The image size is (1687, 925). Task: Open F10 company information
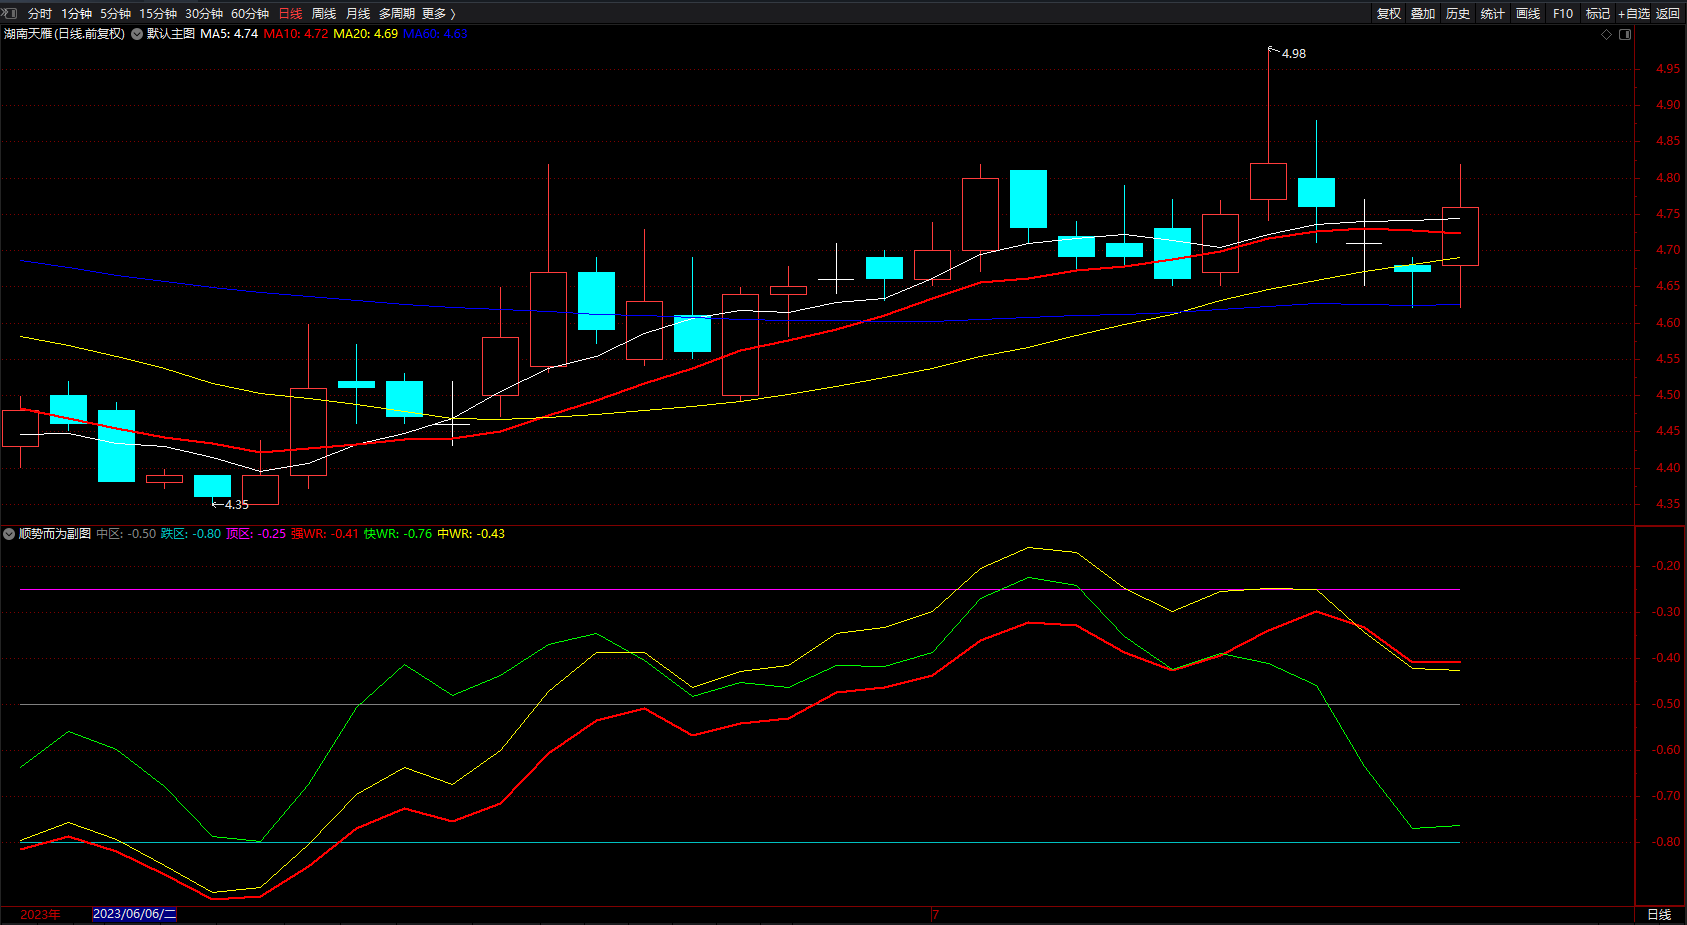[1562, 13]
